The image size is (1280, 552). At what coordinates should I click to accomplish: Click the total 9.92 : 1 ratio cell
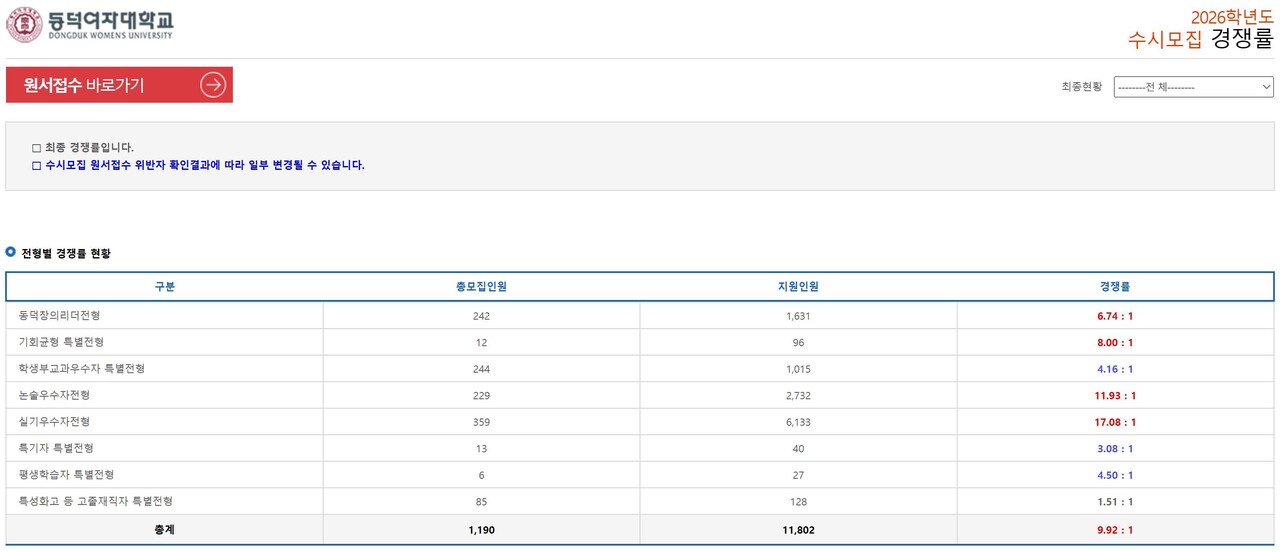[1115, 530]
